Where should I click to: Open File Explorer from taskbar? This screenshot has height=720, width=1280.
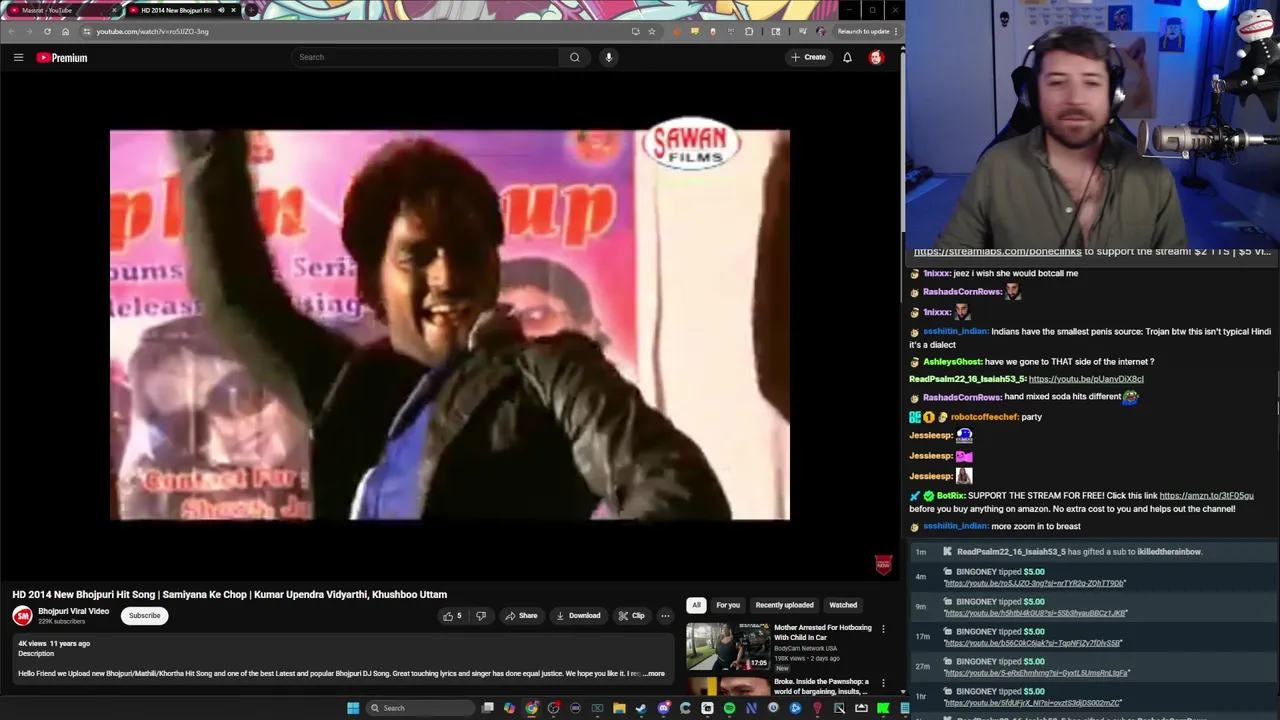[619, 708]
